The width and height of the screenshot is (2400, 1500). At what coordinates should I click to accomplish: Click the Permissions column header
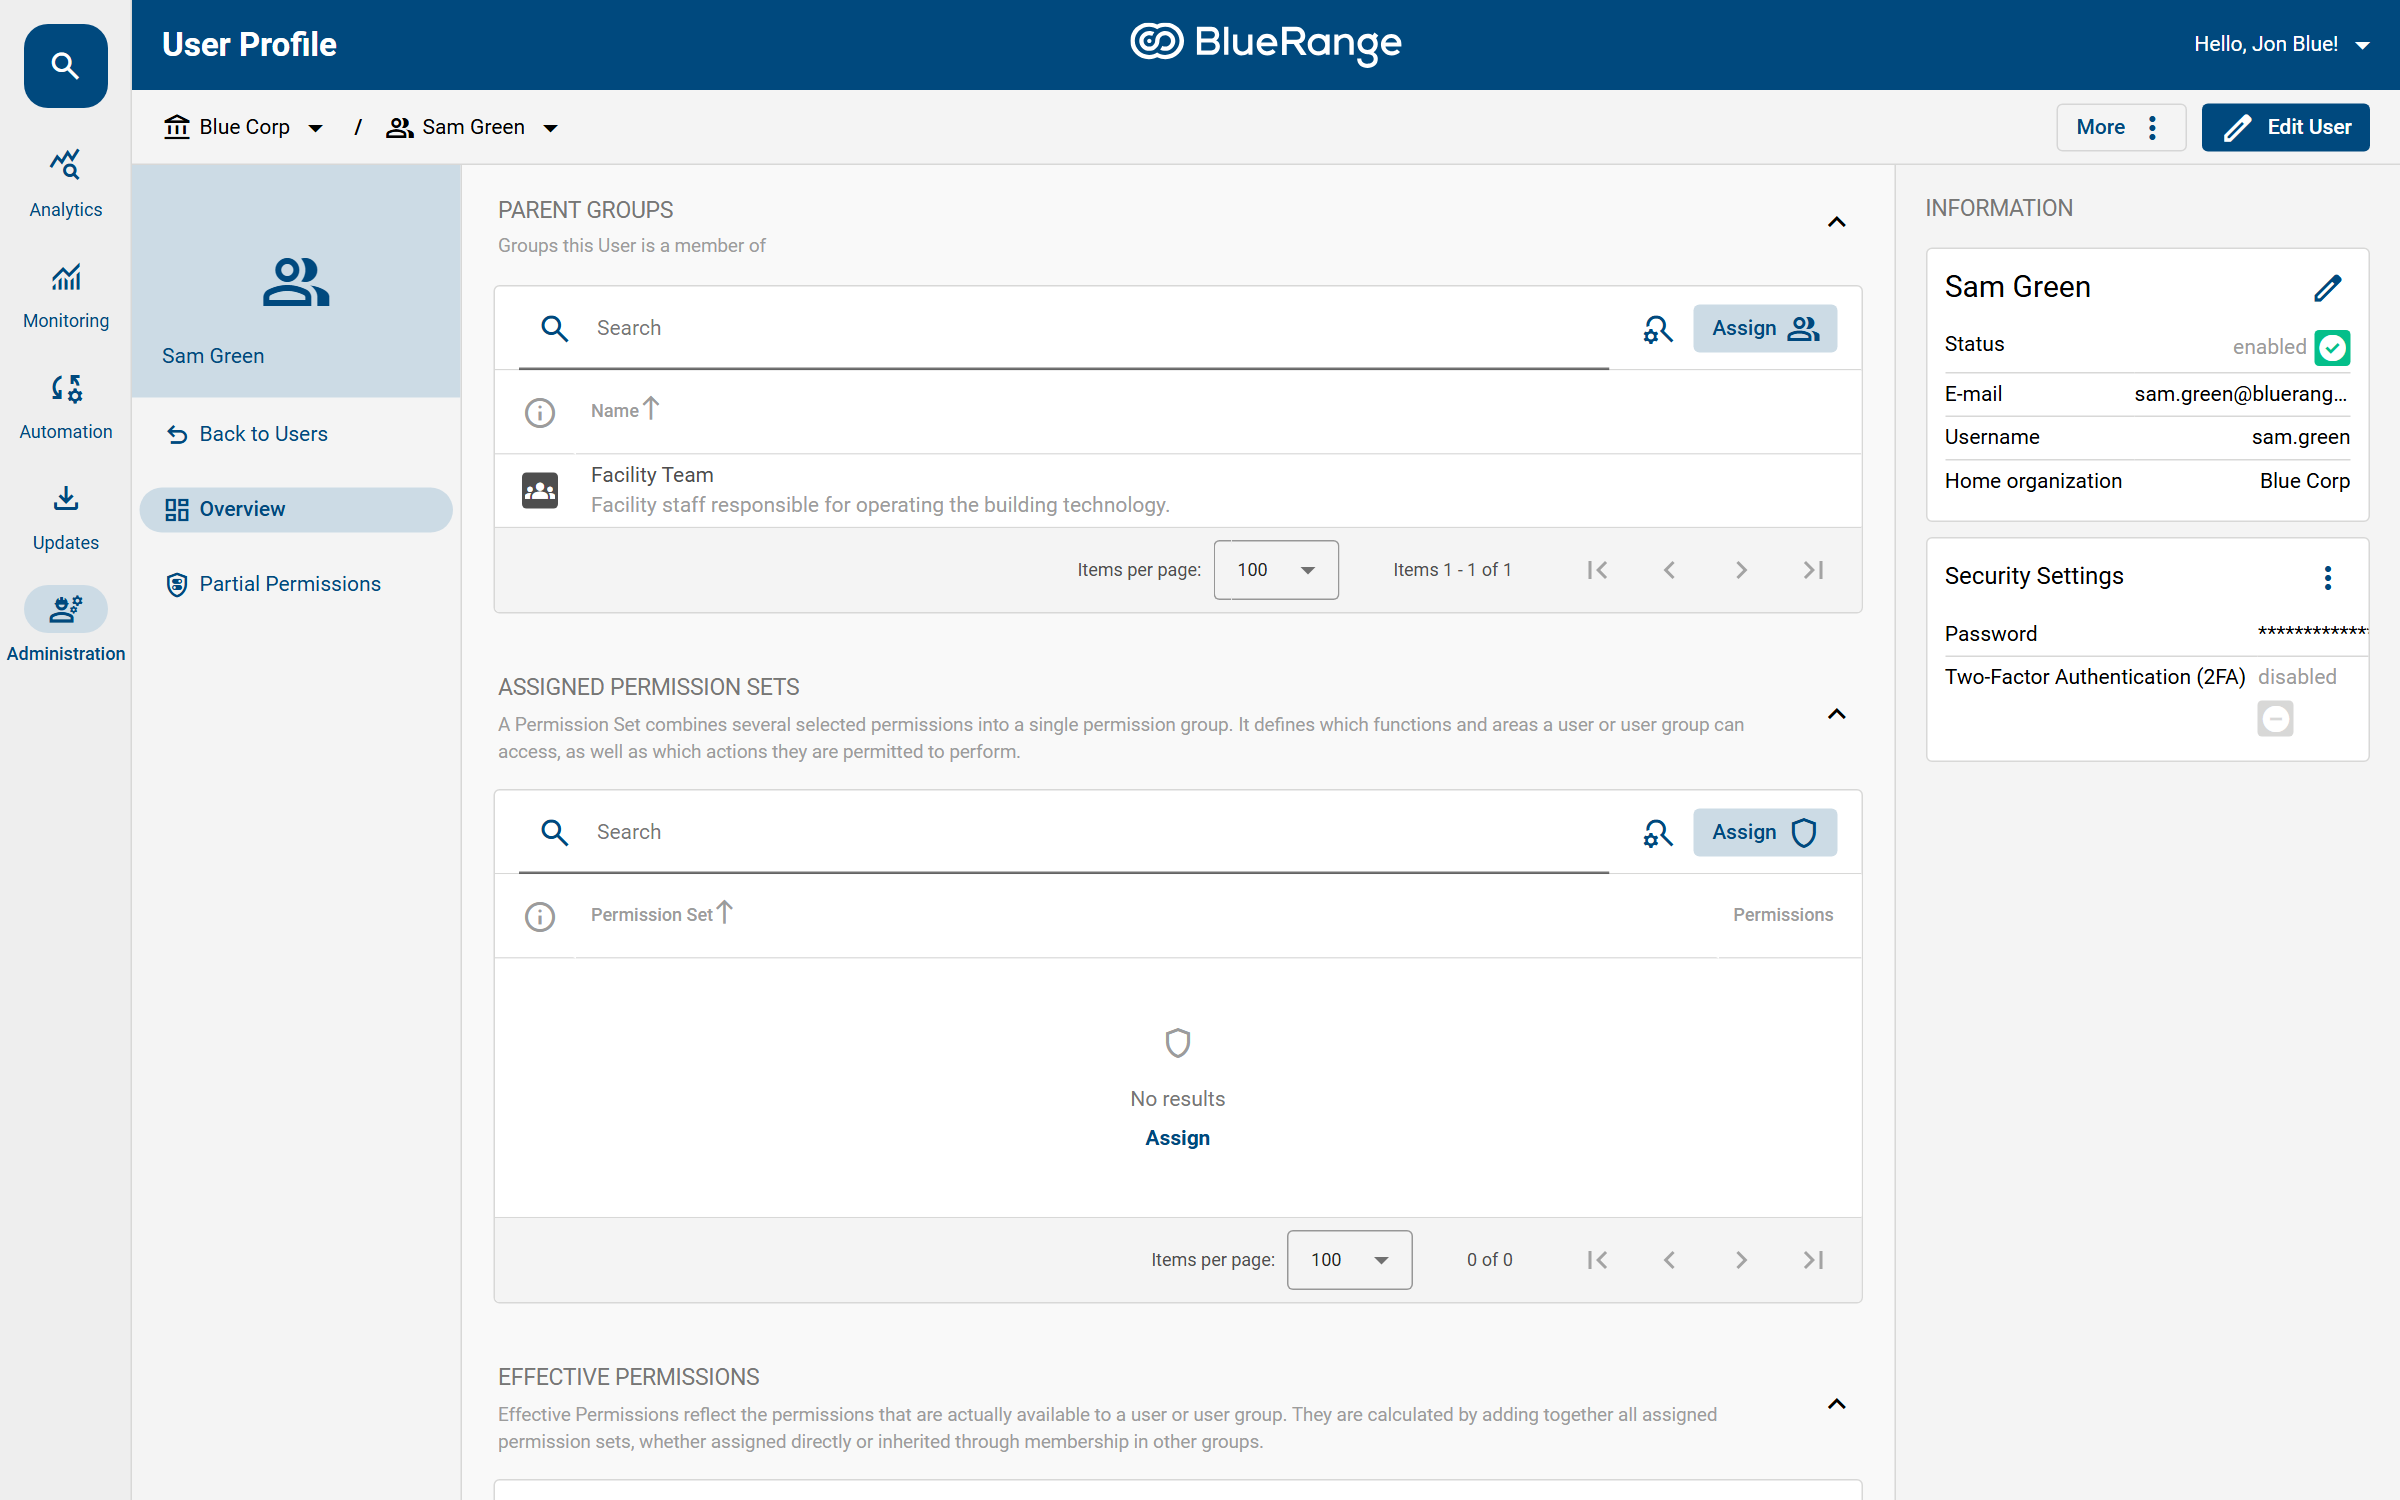coord(1783,915)
